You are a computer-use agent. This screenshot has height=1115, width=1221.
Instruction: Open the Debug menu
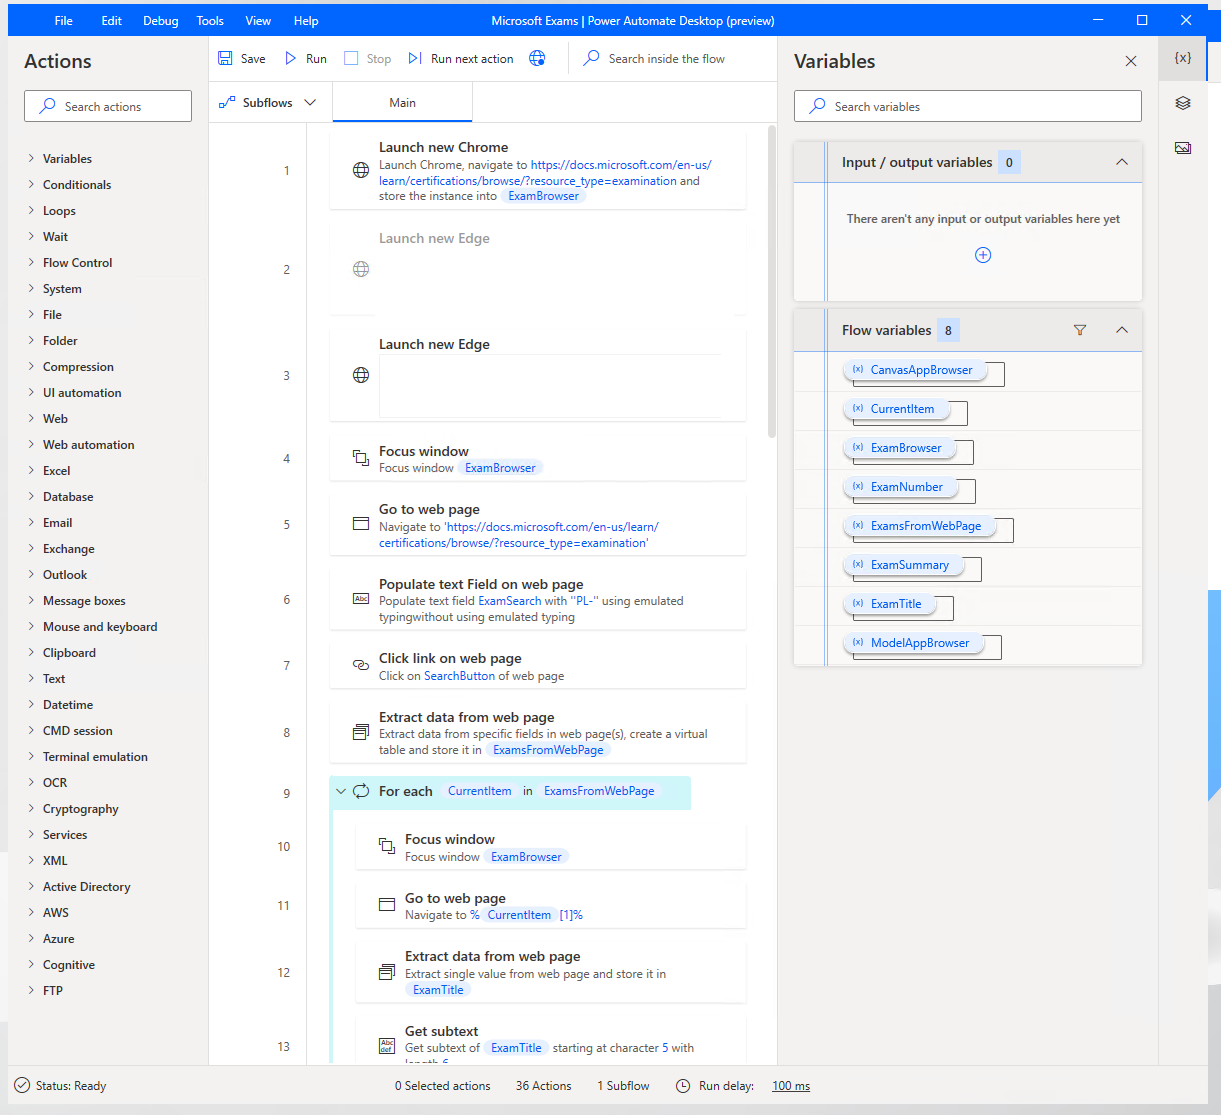[160, 21]
